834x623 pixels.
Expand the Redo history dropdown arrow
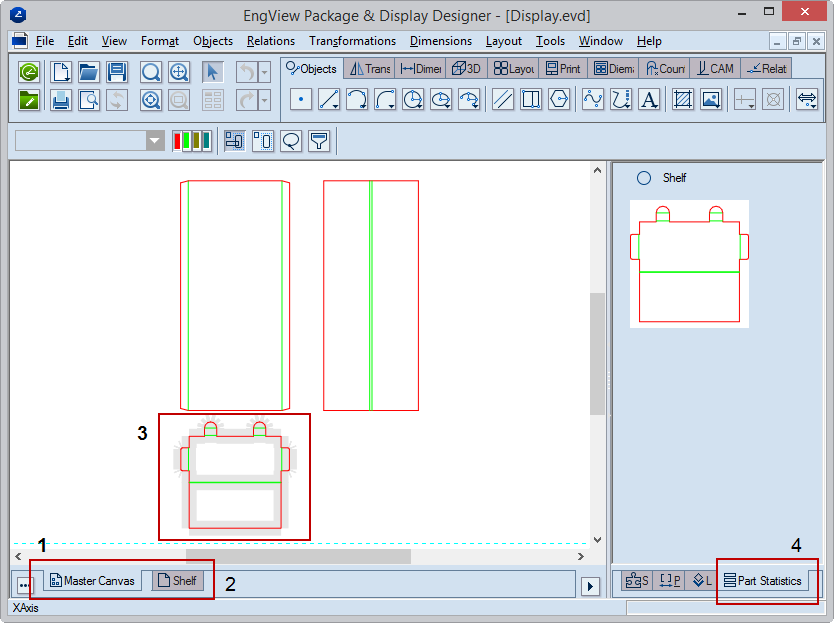(x=264, y=100)
